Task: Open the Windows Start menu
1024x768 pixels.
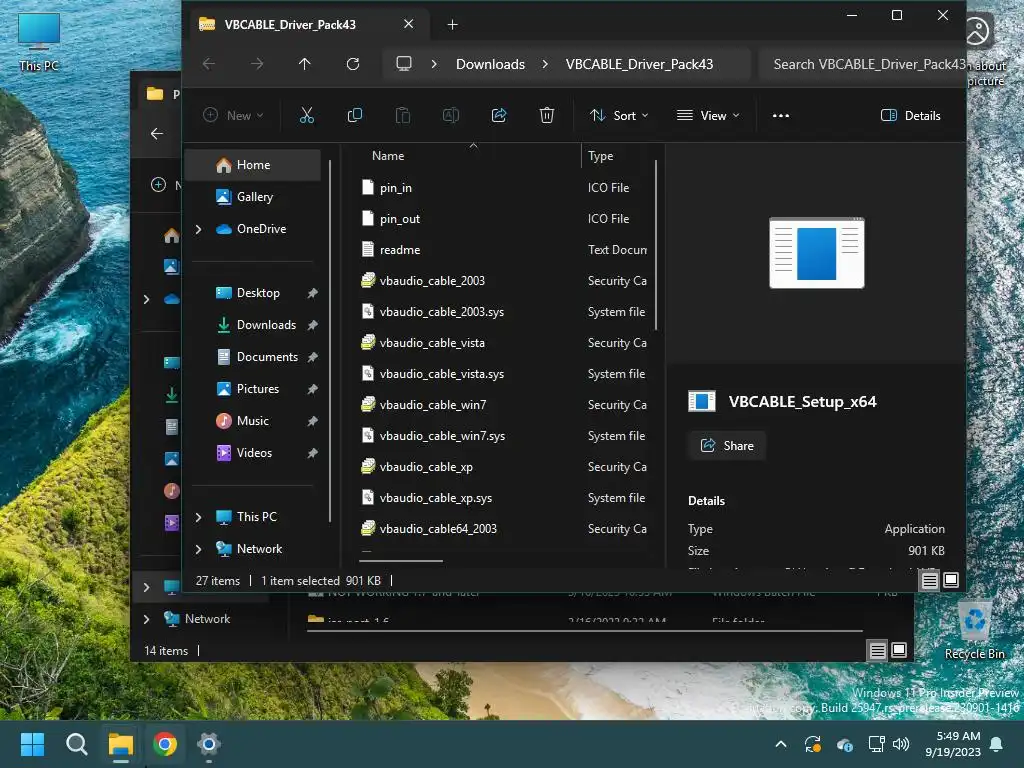Action: click(x=32, y=744)
